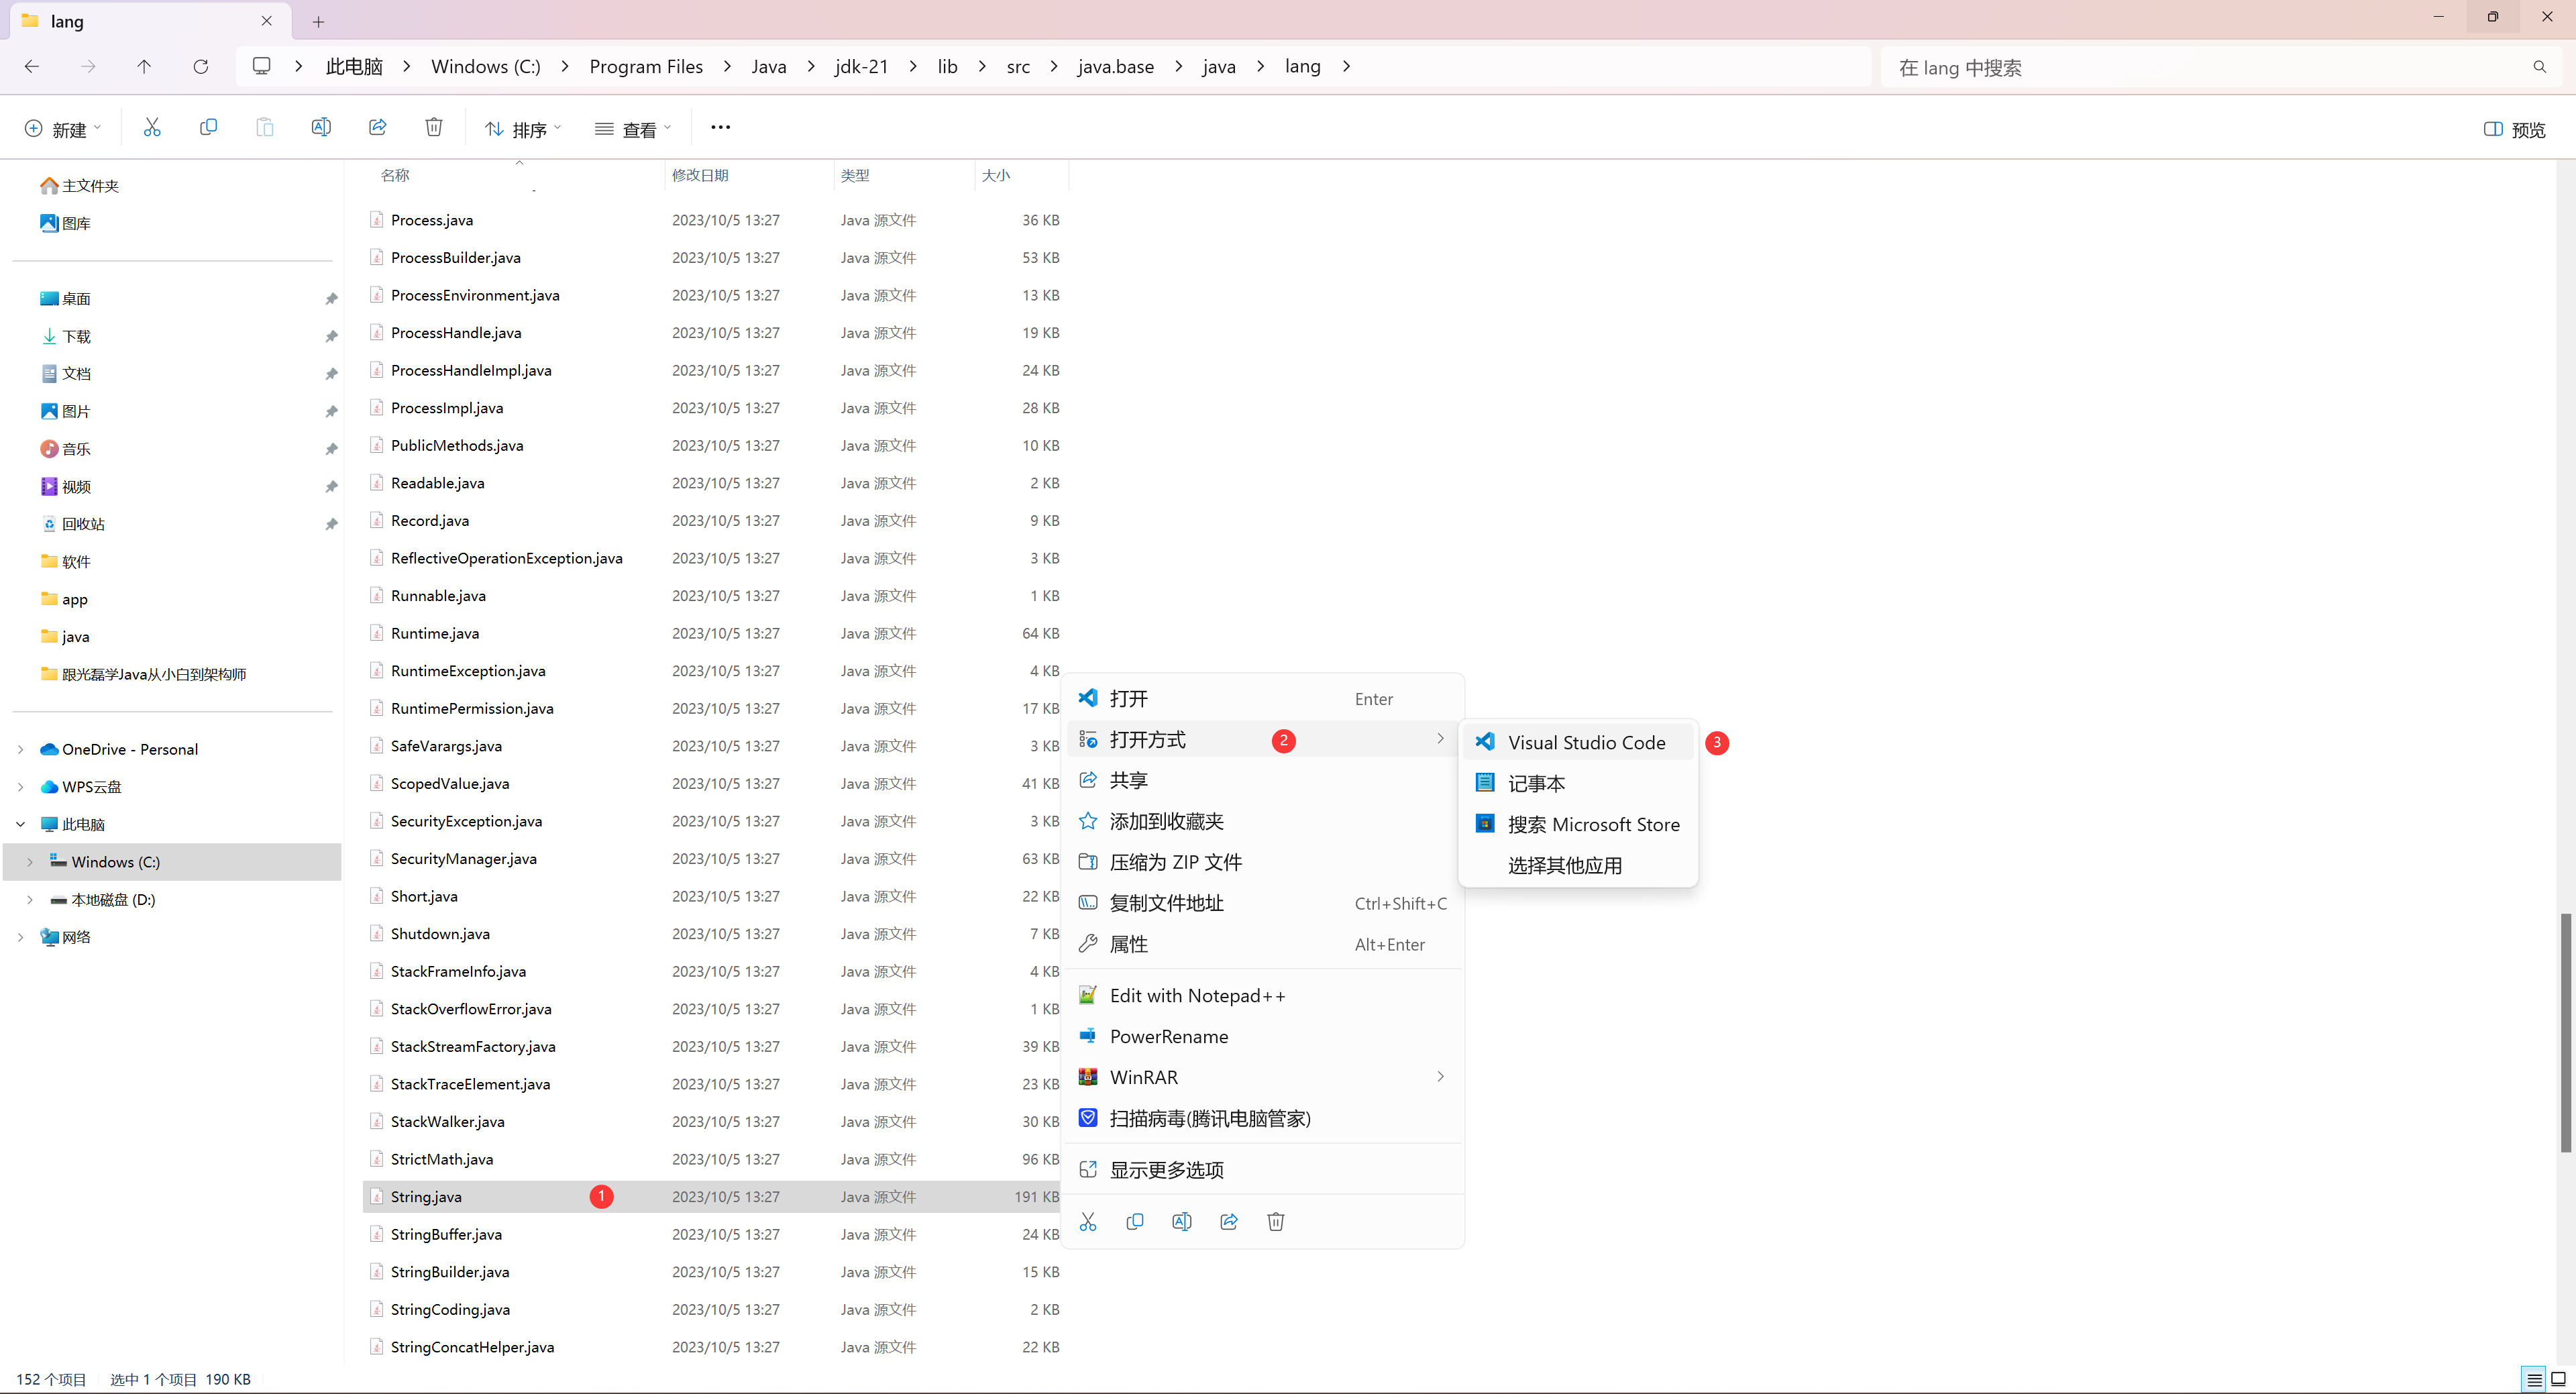Viewport: 2576px width, 1394px height.
Task: Expand 网络 in sidebar
Action: click(x=20, y=937)
